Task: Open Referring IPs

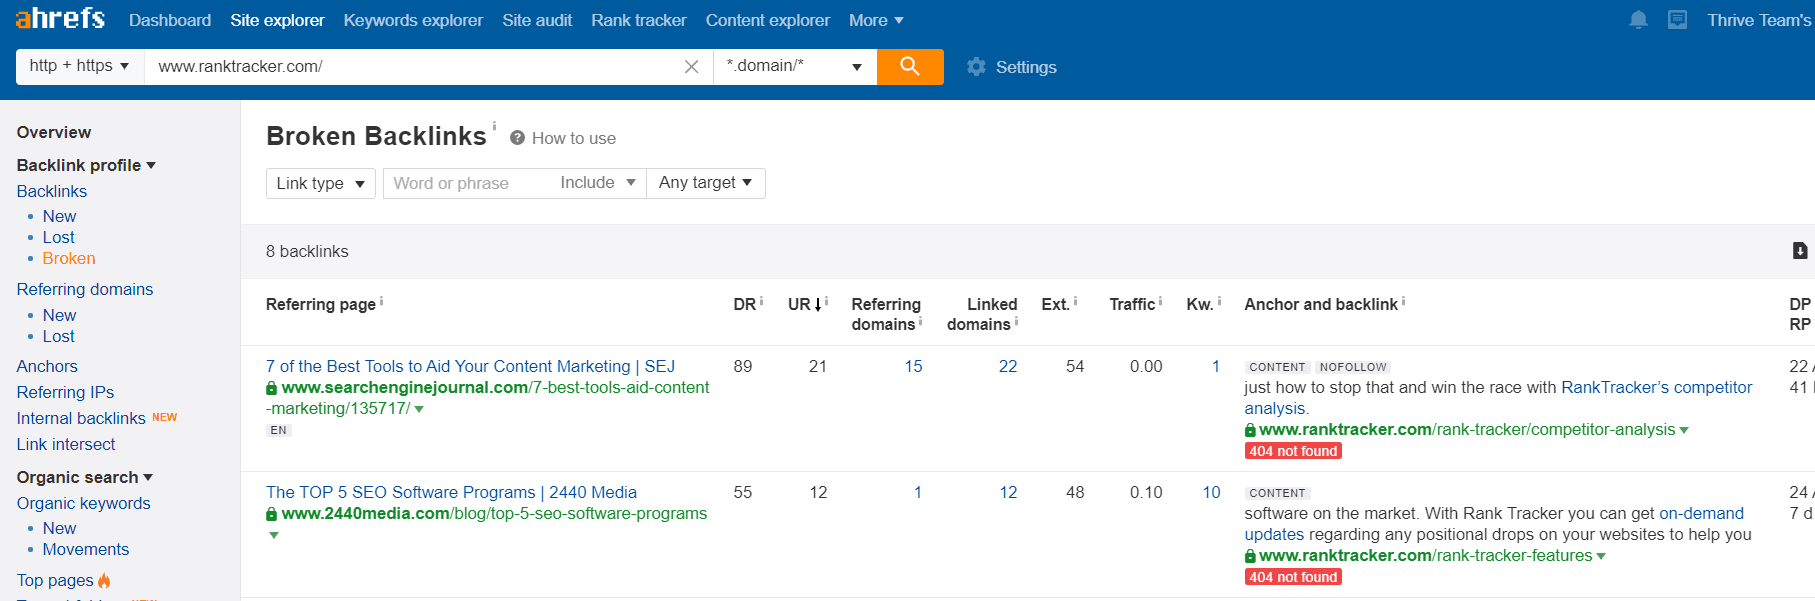Action: click(65, 392)
